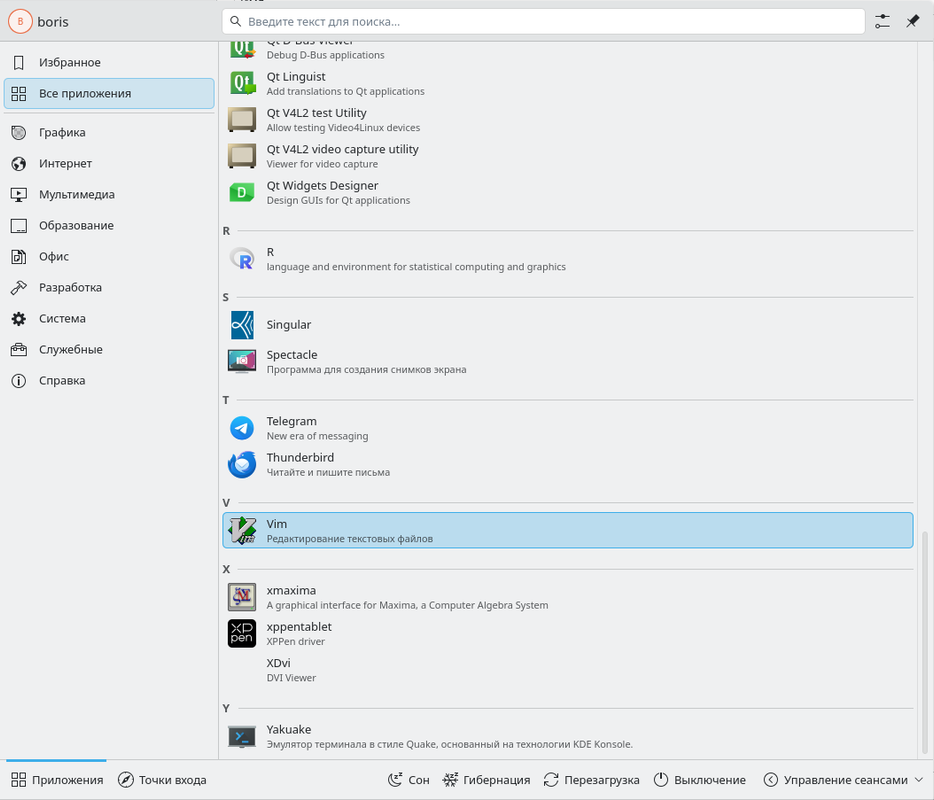Click 'Debug D-Bus applications' description
This screenshot has width=934, height=800.
click(325, 55)
